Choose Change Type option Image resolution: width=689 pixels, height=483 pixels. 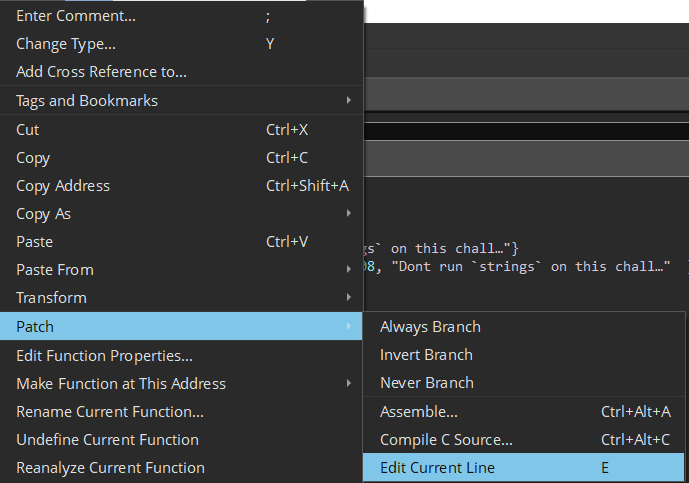pos(66,44)
